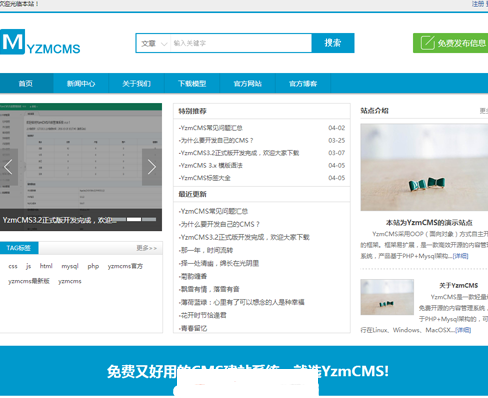Select the yzmcms最新版 tag
Image resolution: width=488 pixels, height=398 pixels.
(29, 281)
